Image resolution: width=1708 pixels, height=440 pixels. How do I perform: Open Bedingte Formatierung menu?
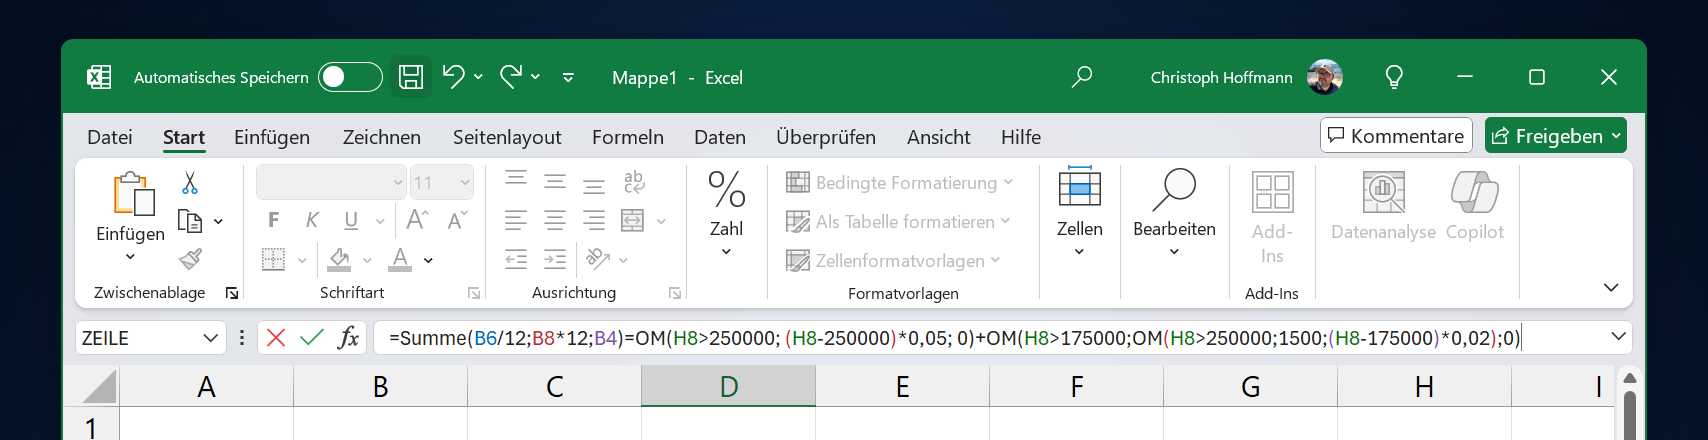tap(900, 182)
